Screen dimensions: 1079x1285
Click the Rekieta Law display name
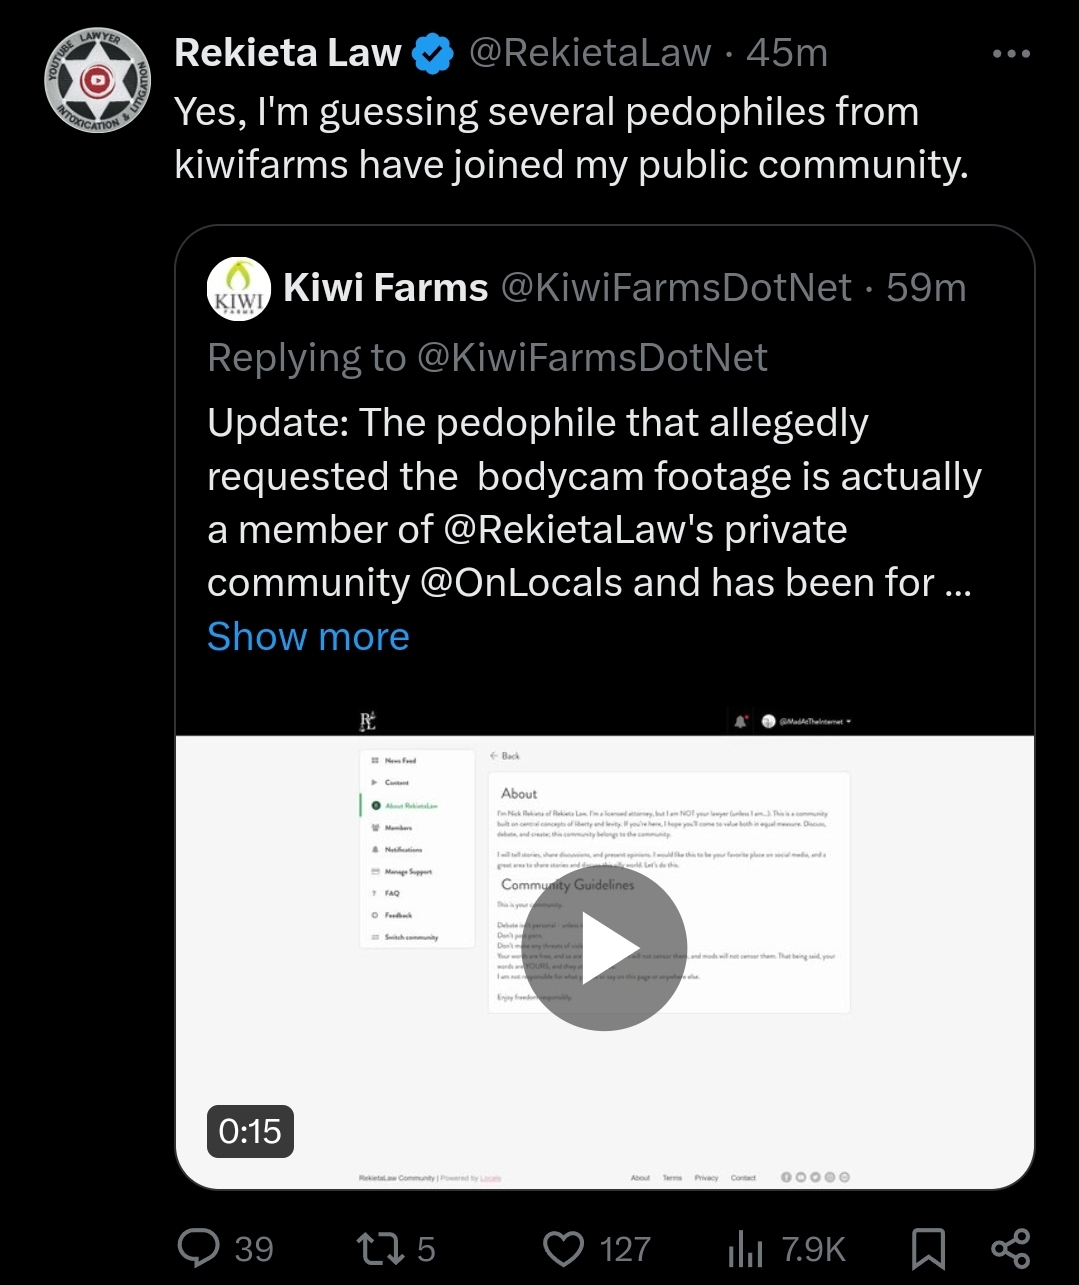[288, 53]
